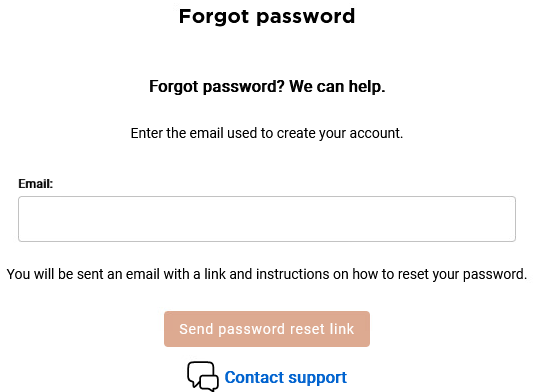
Task: Click the 'Enter the email used' instruction text
Action: 267,133
